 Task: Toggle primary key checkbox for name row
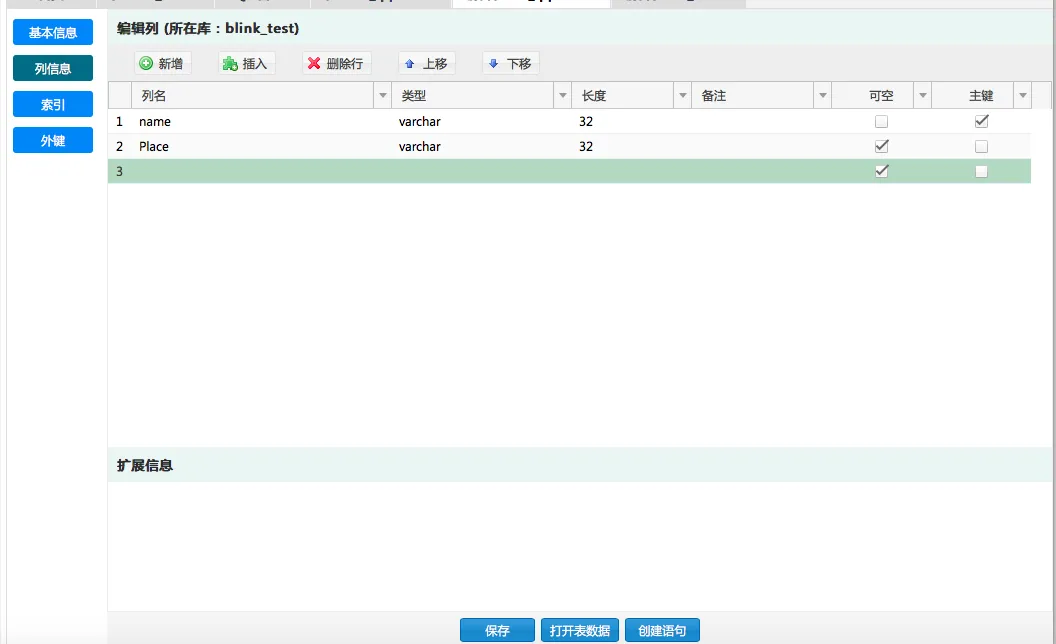[x=981, y=121]
